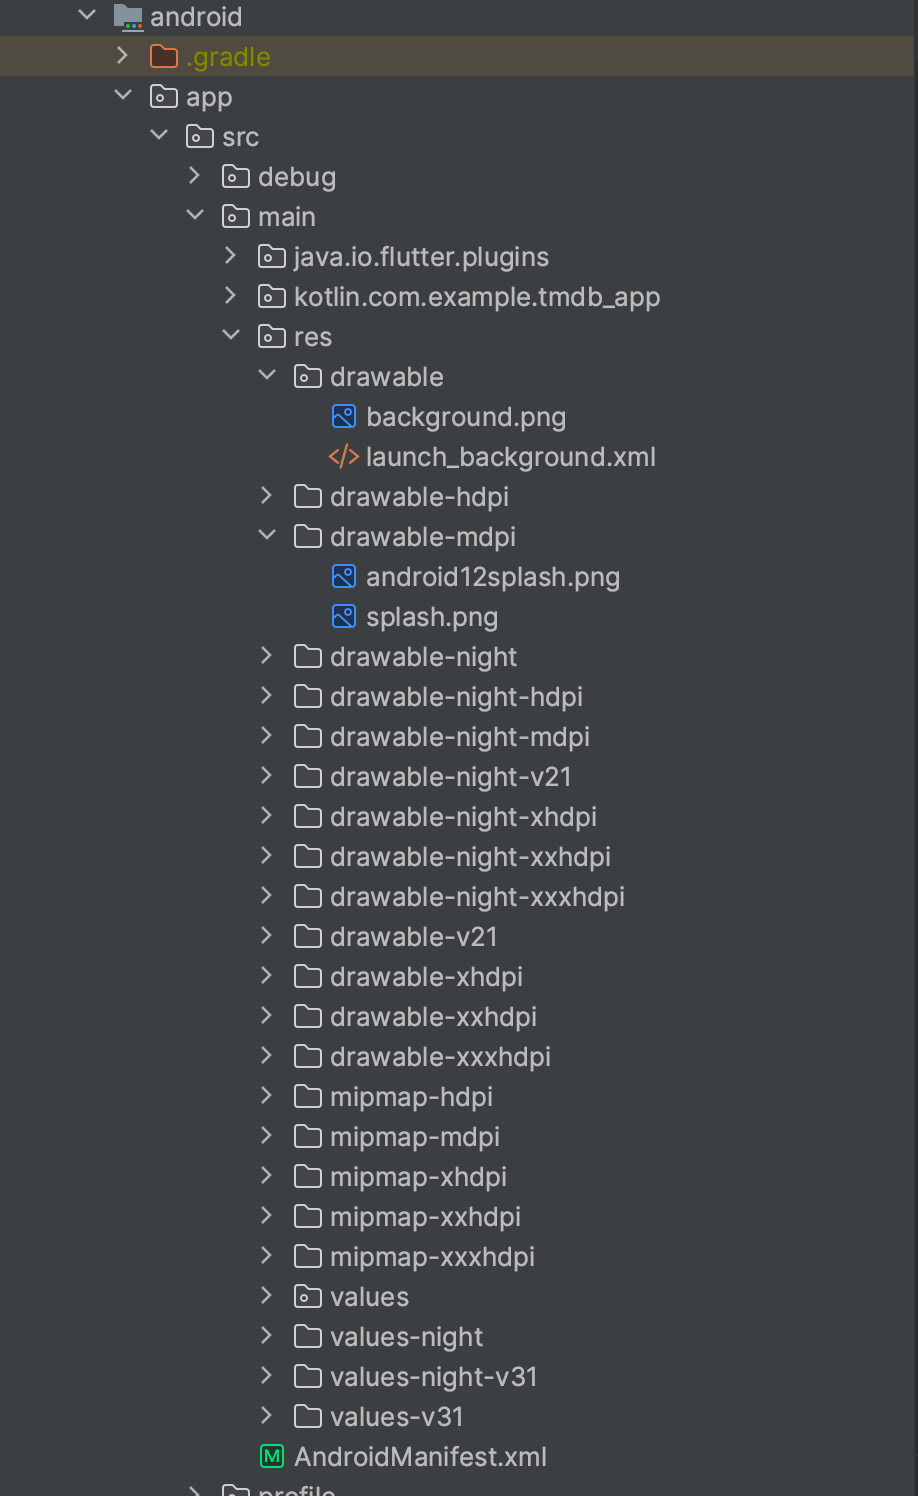Click the orange .gradle folder icon
Viewport: 918px width, 1496px height.
tap(163, 56)
